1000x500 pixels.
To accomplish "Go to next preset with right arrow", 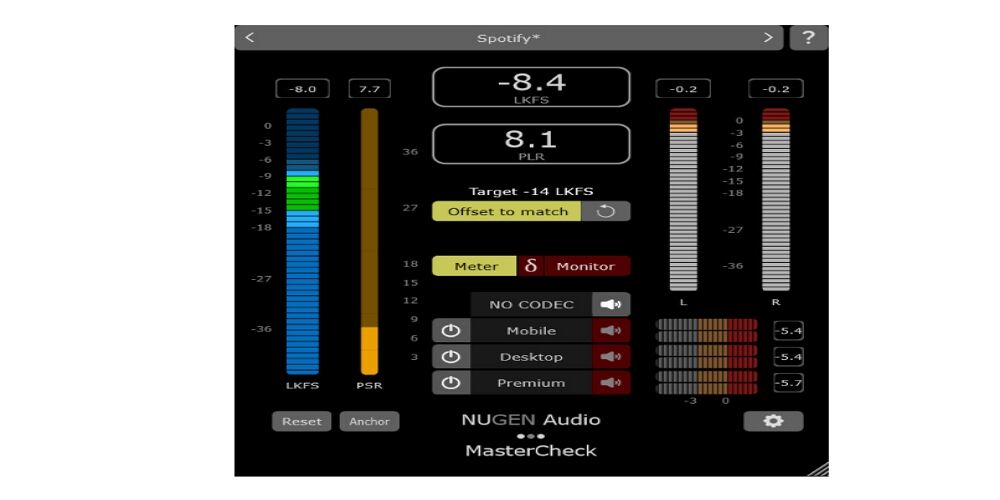I will tap(768, 38).
